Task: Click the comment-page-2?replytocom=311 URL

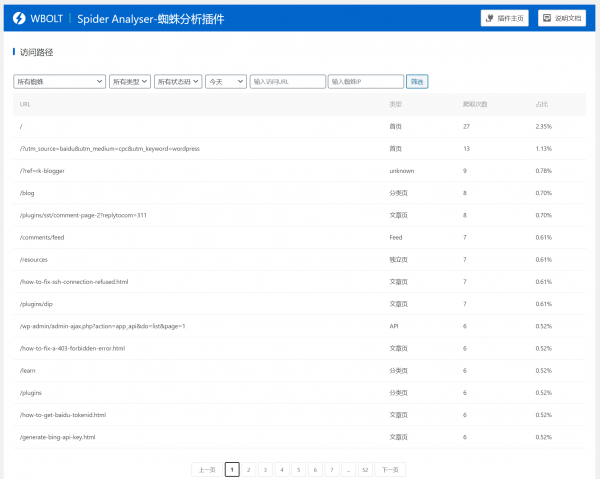Action: 83,215
